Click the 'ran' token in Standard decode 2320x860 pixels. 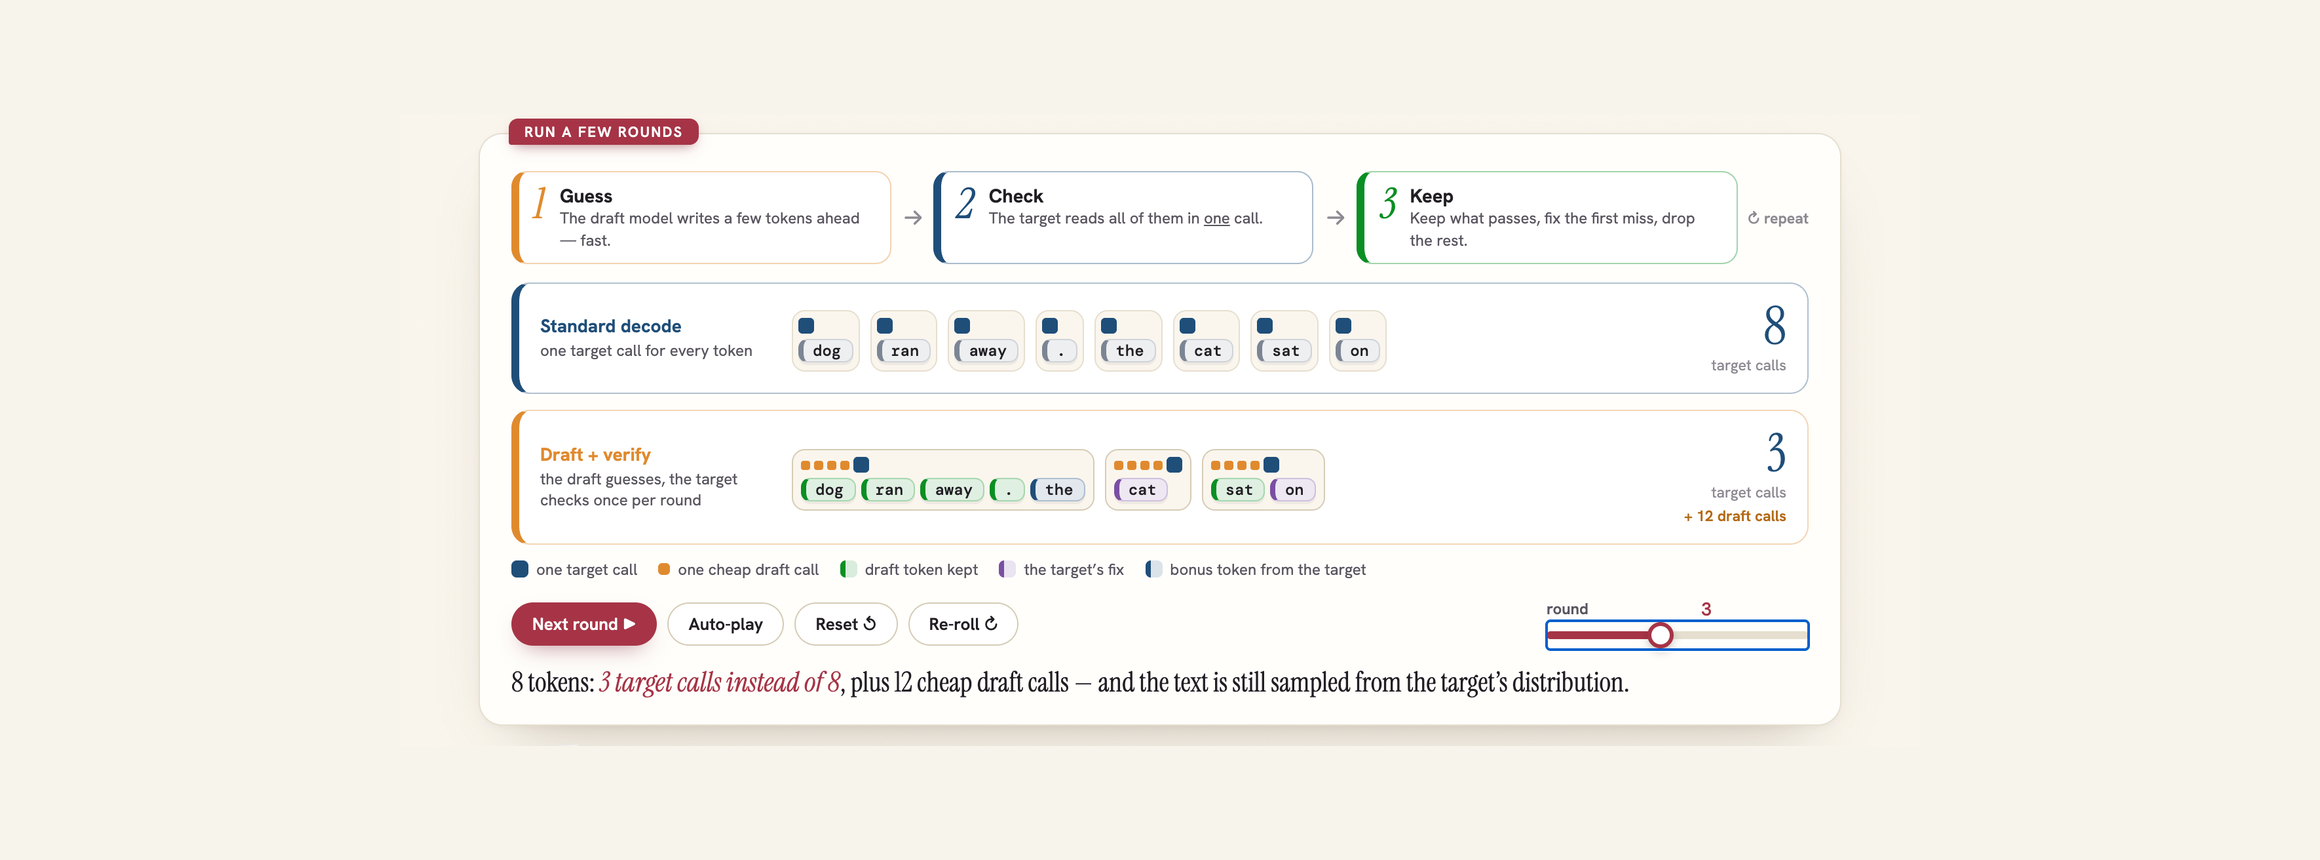click(904, 351)
